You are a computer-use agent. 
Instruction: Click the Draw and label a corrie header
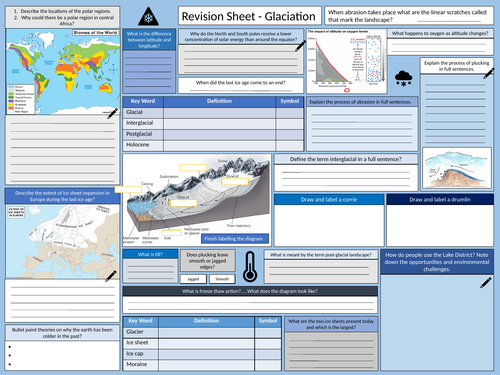(x=329, y=200)
